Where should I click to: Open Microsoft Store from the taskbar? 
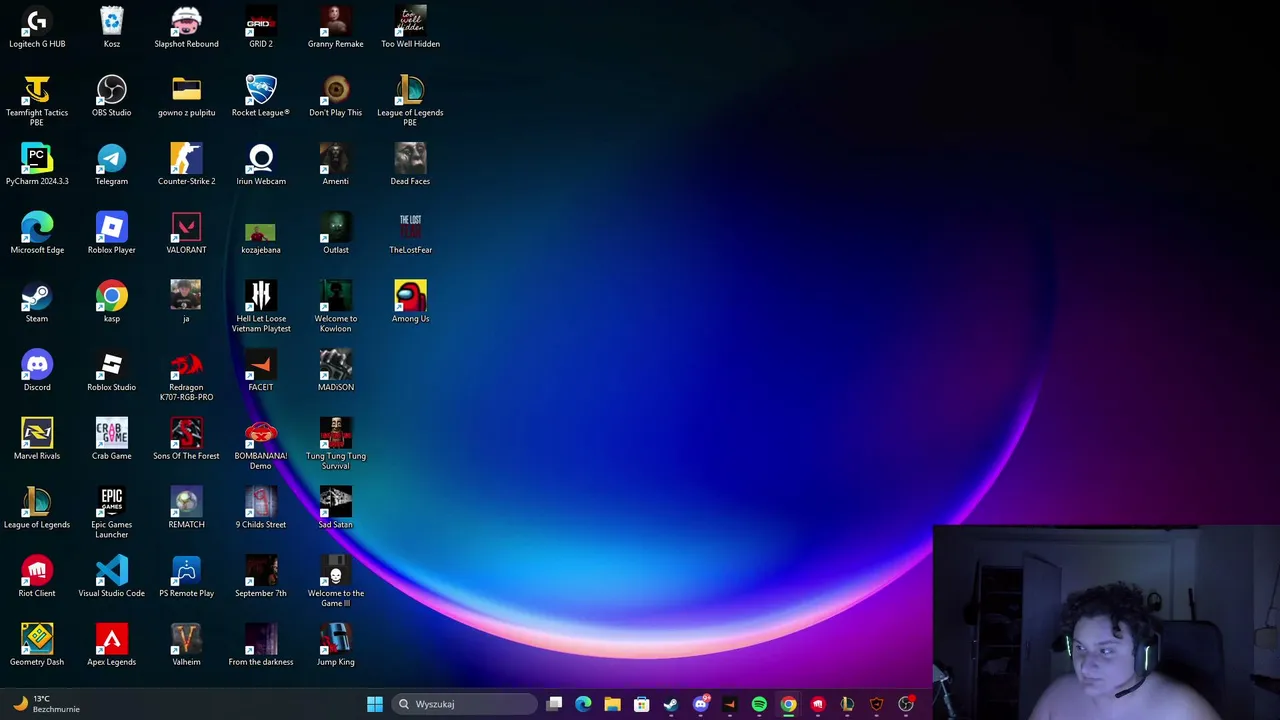(641, 704)
